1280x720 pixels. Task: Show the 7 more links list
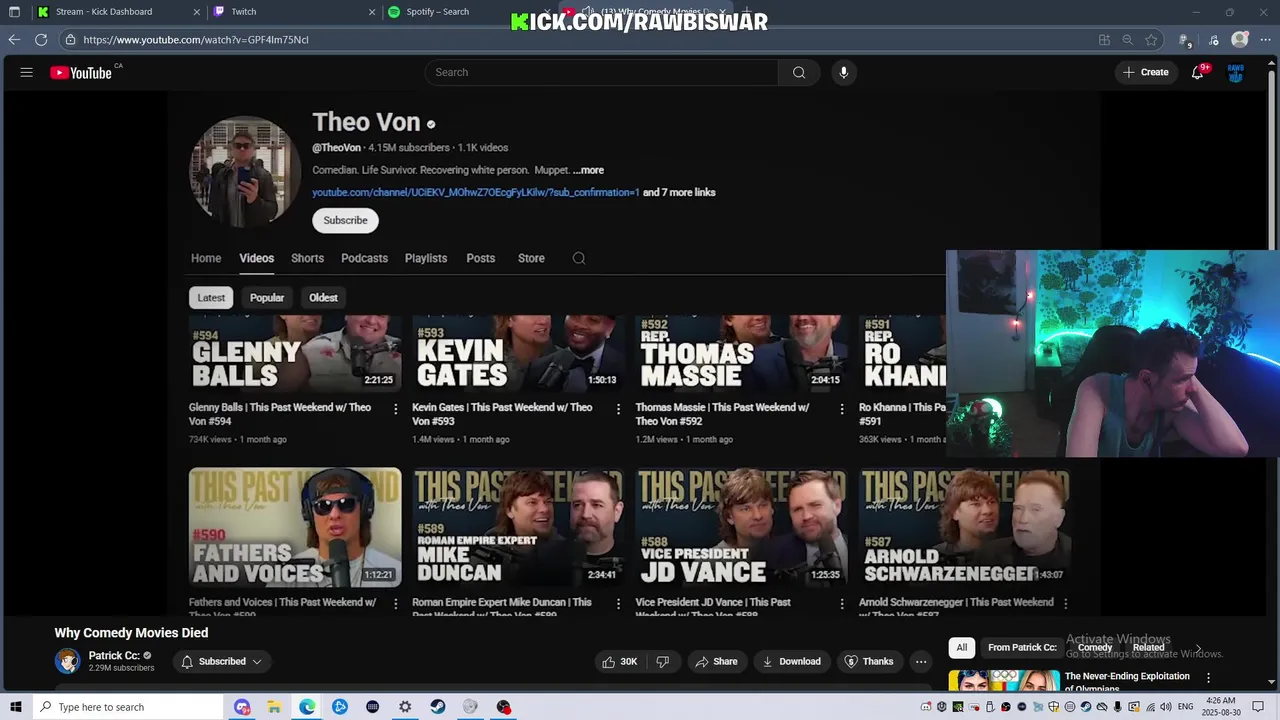click(x=679, y=192)
